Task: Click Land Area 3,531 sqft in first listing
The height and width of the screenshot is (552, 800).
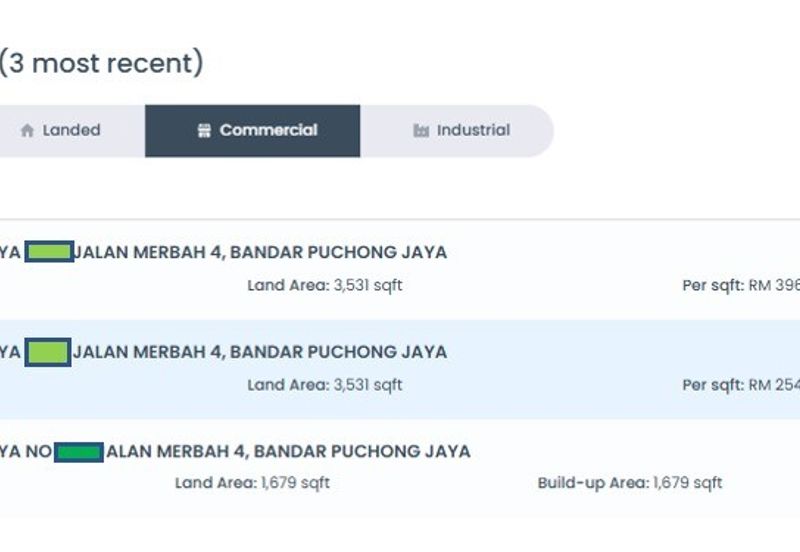Action: click(325, 285)
